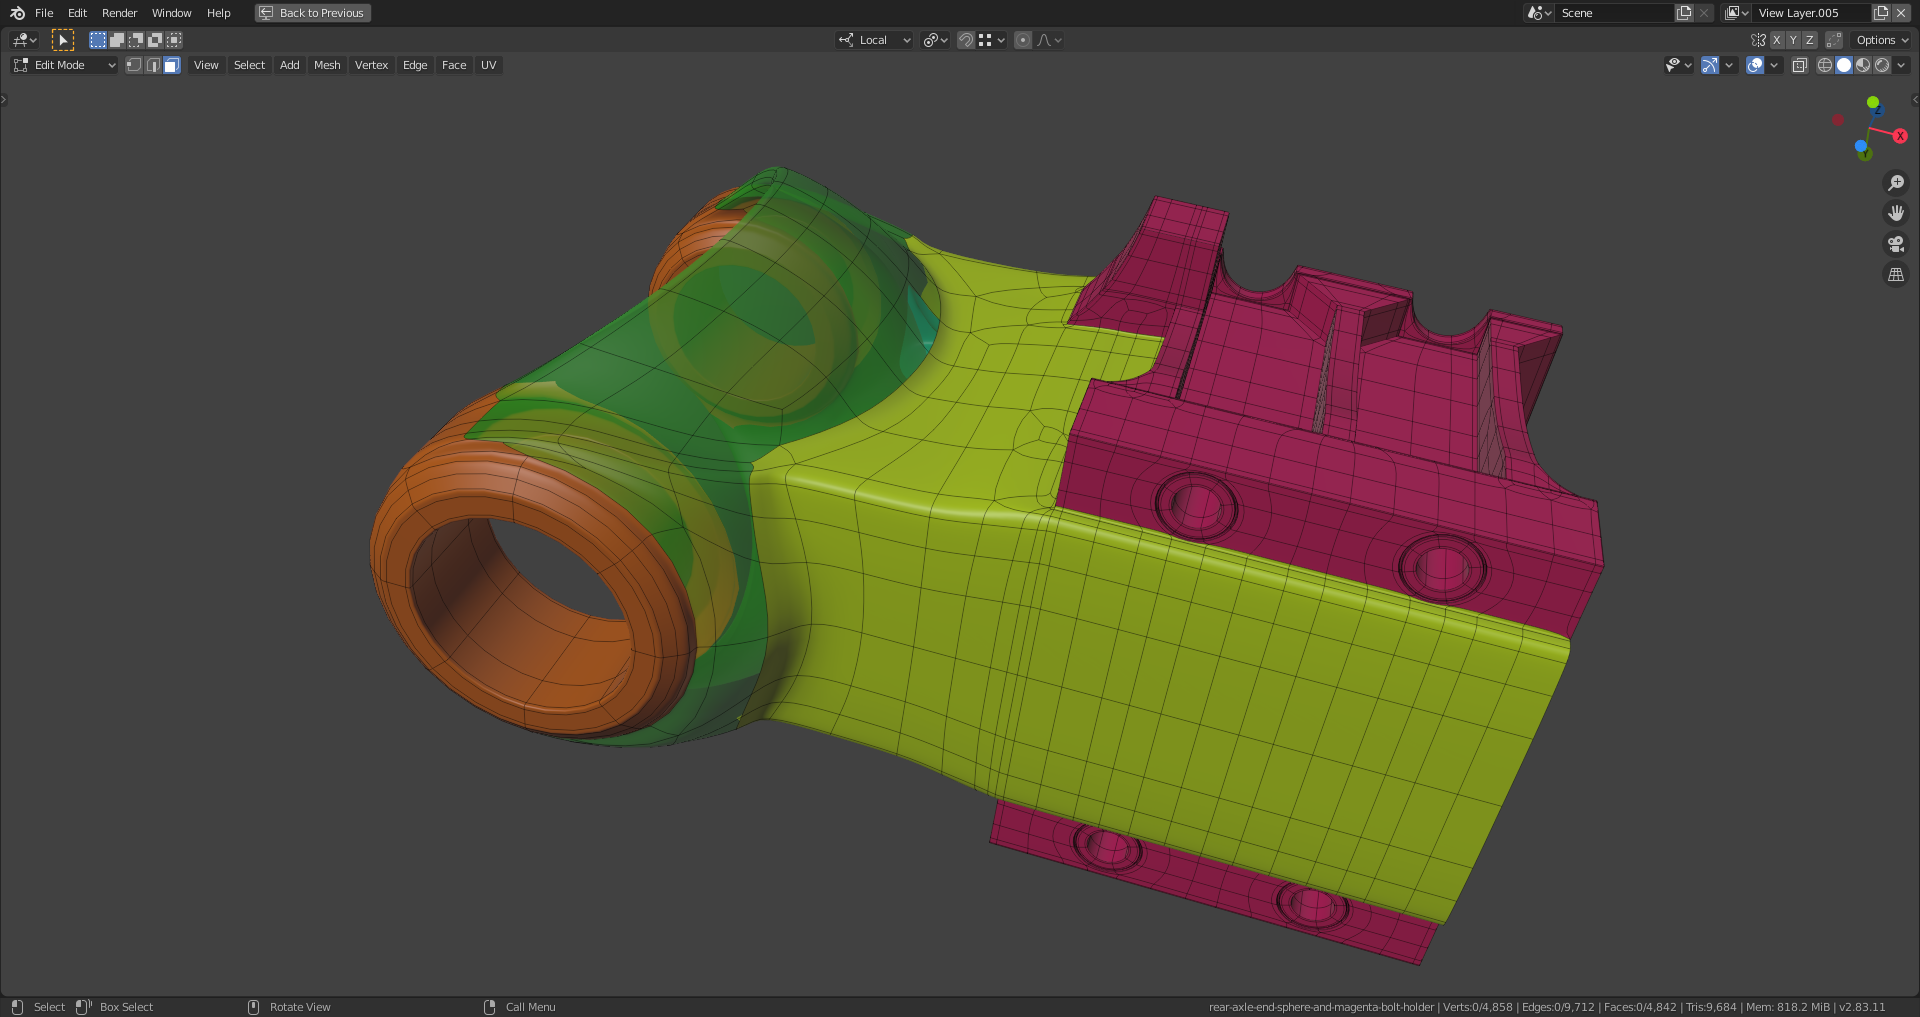Open the File menu

click(44, 13)
